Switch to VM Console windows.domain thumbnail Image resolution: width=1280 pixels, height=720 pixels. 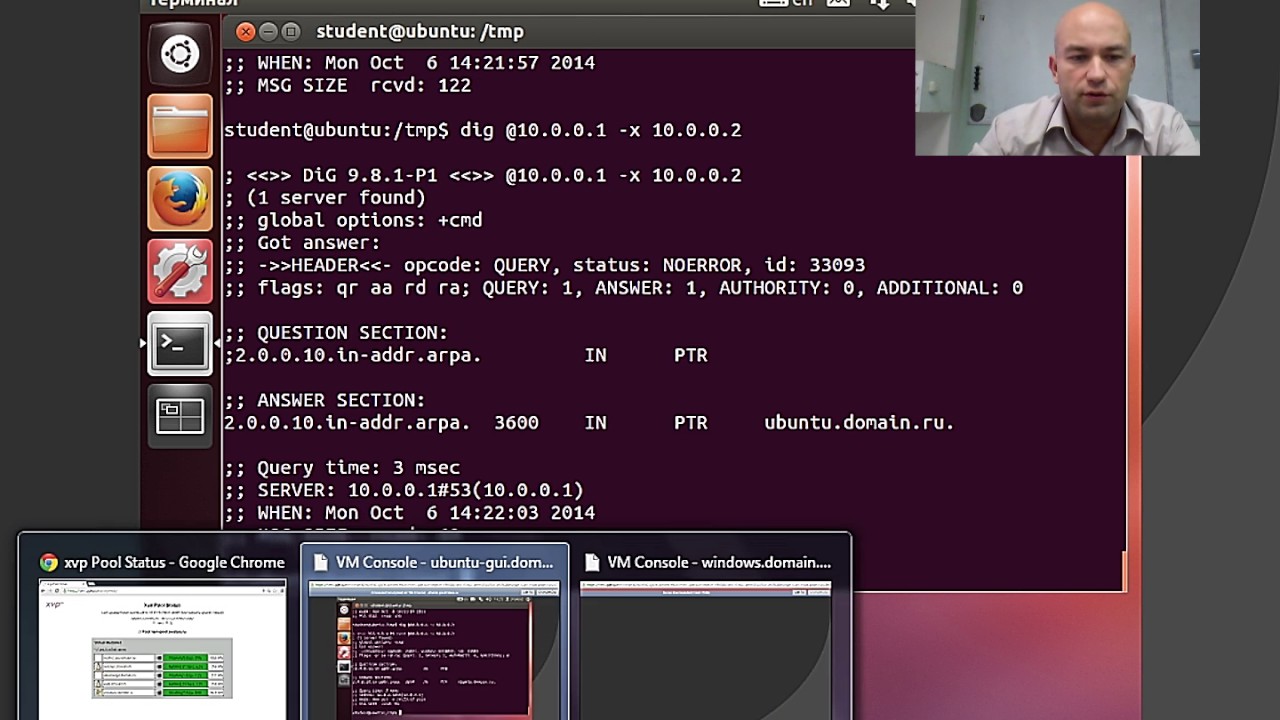706,648
